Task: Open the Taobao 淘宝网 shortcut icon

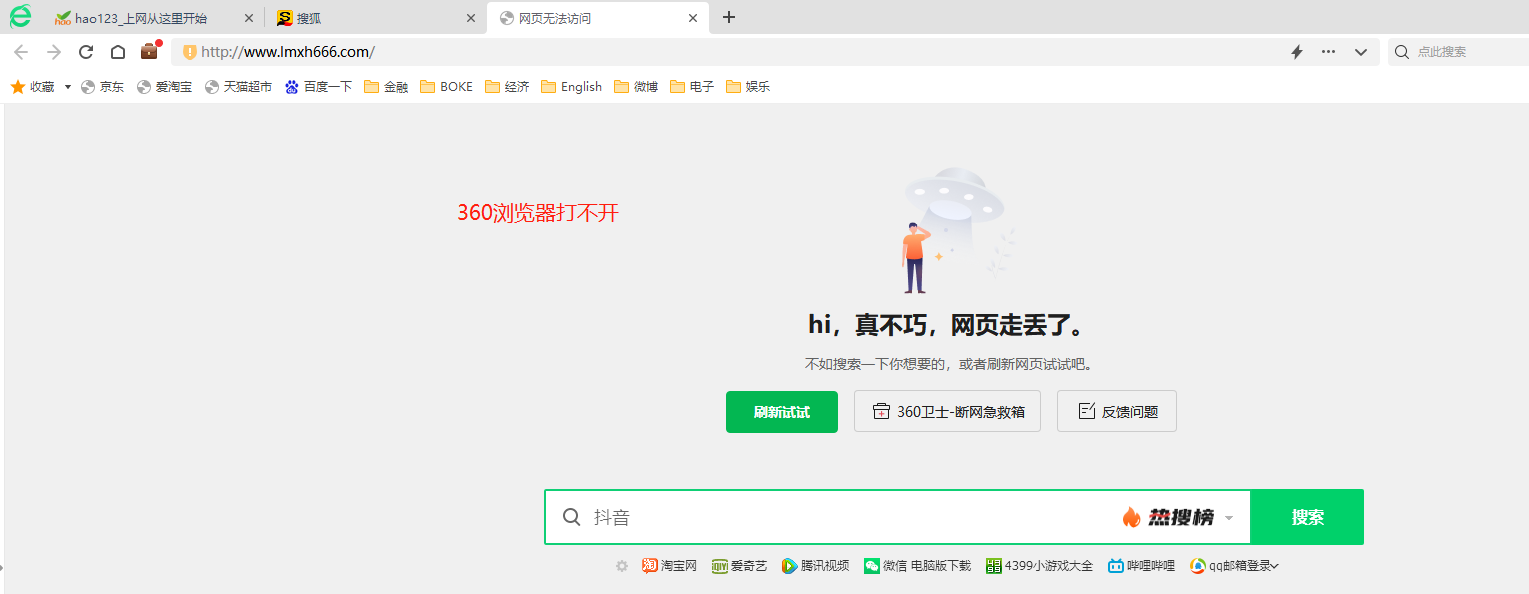Action: [x=668, y=565]
